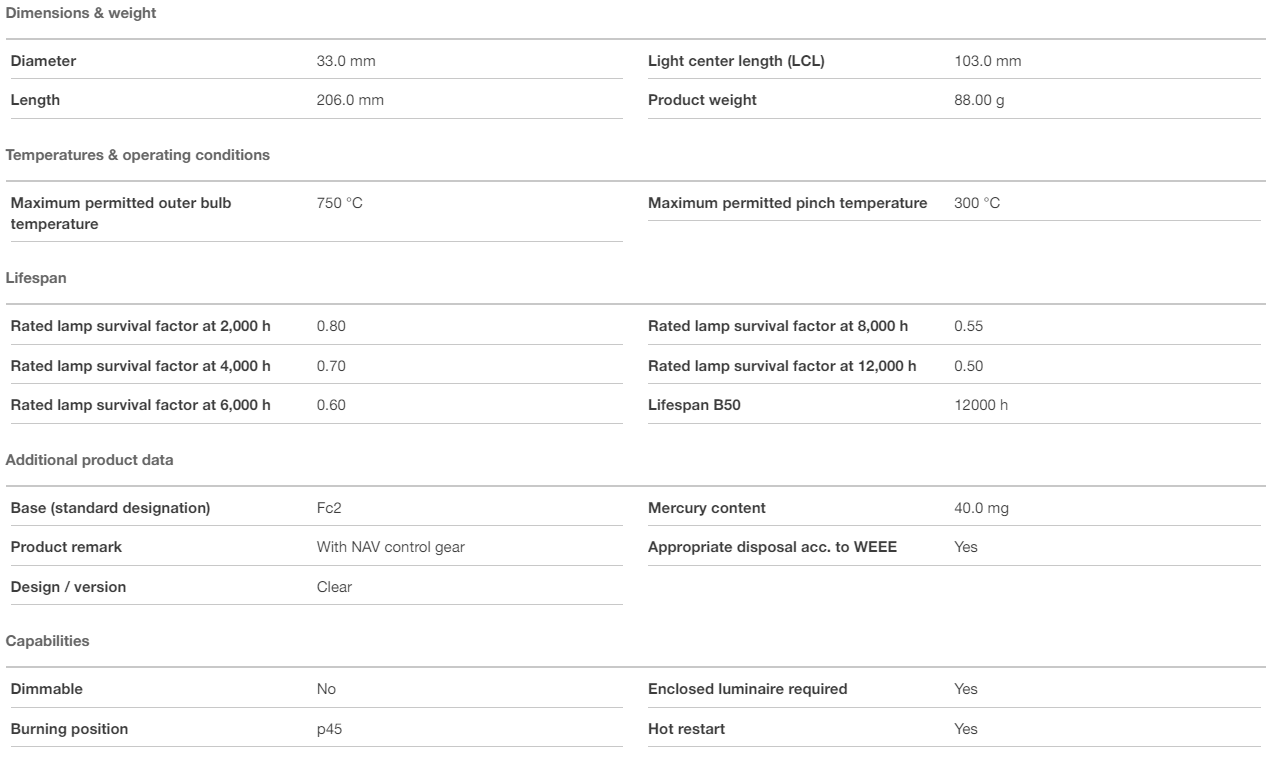Click the Maximum permitted pinch temperature label
The height and width of the screenshot is (758, 1280).
pos(787,203)
